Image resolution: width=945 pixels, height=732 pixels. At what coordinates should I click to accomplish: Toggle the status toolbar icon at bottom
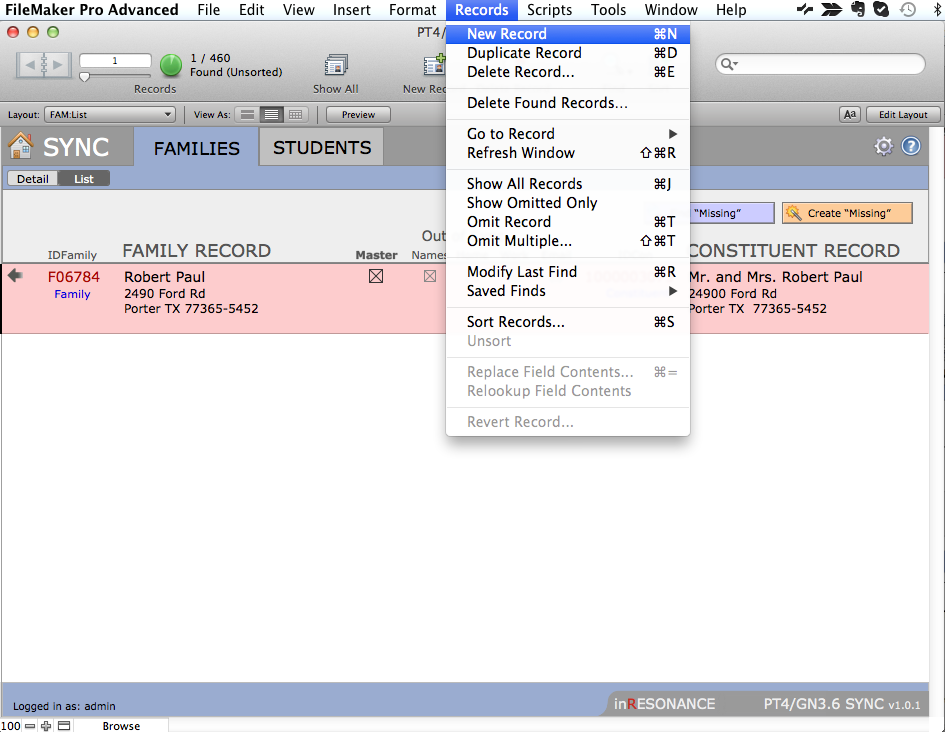[64, 726]
